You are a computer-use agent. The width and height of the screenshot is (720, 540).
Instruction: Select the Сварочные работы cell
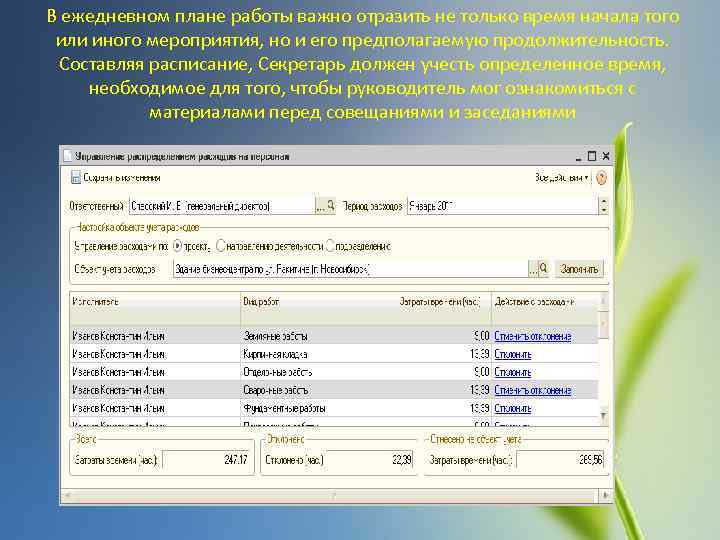(x=319, y=390)
